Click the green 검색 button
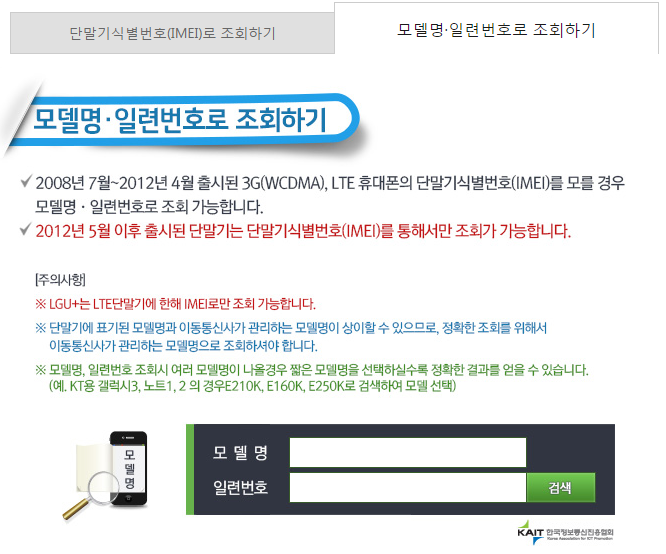Screen dimensions: 666x554 [x=561, y=487]
